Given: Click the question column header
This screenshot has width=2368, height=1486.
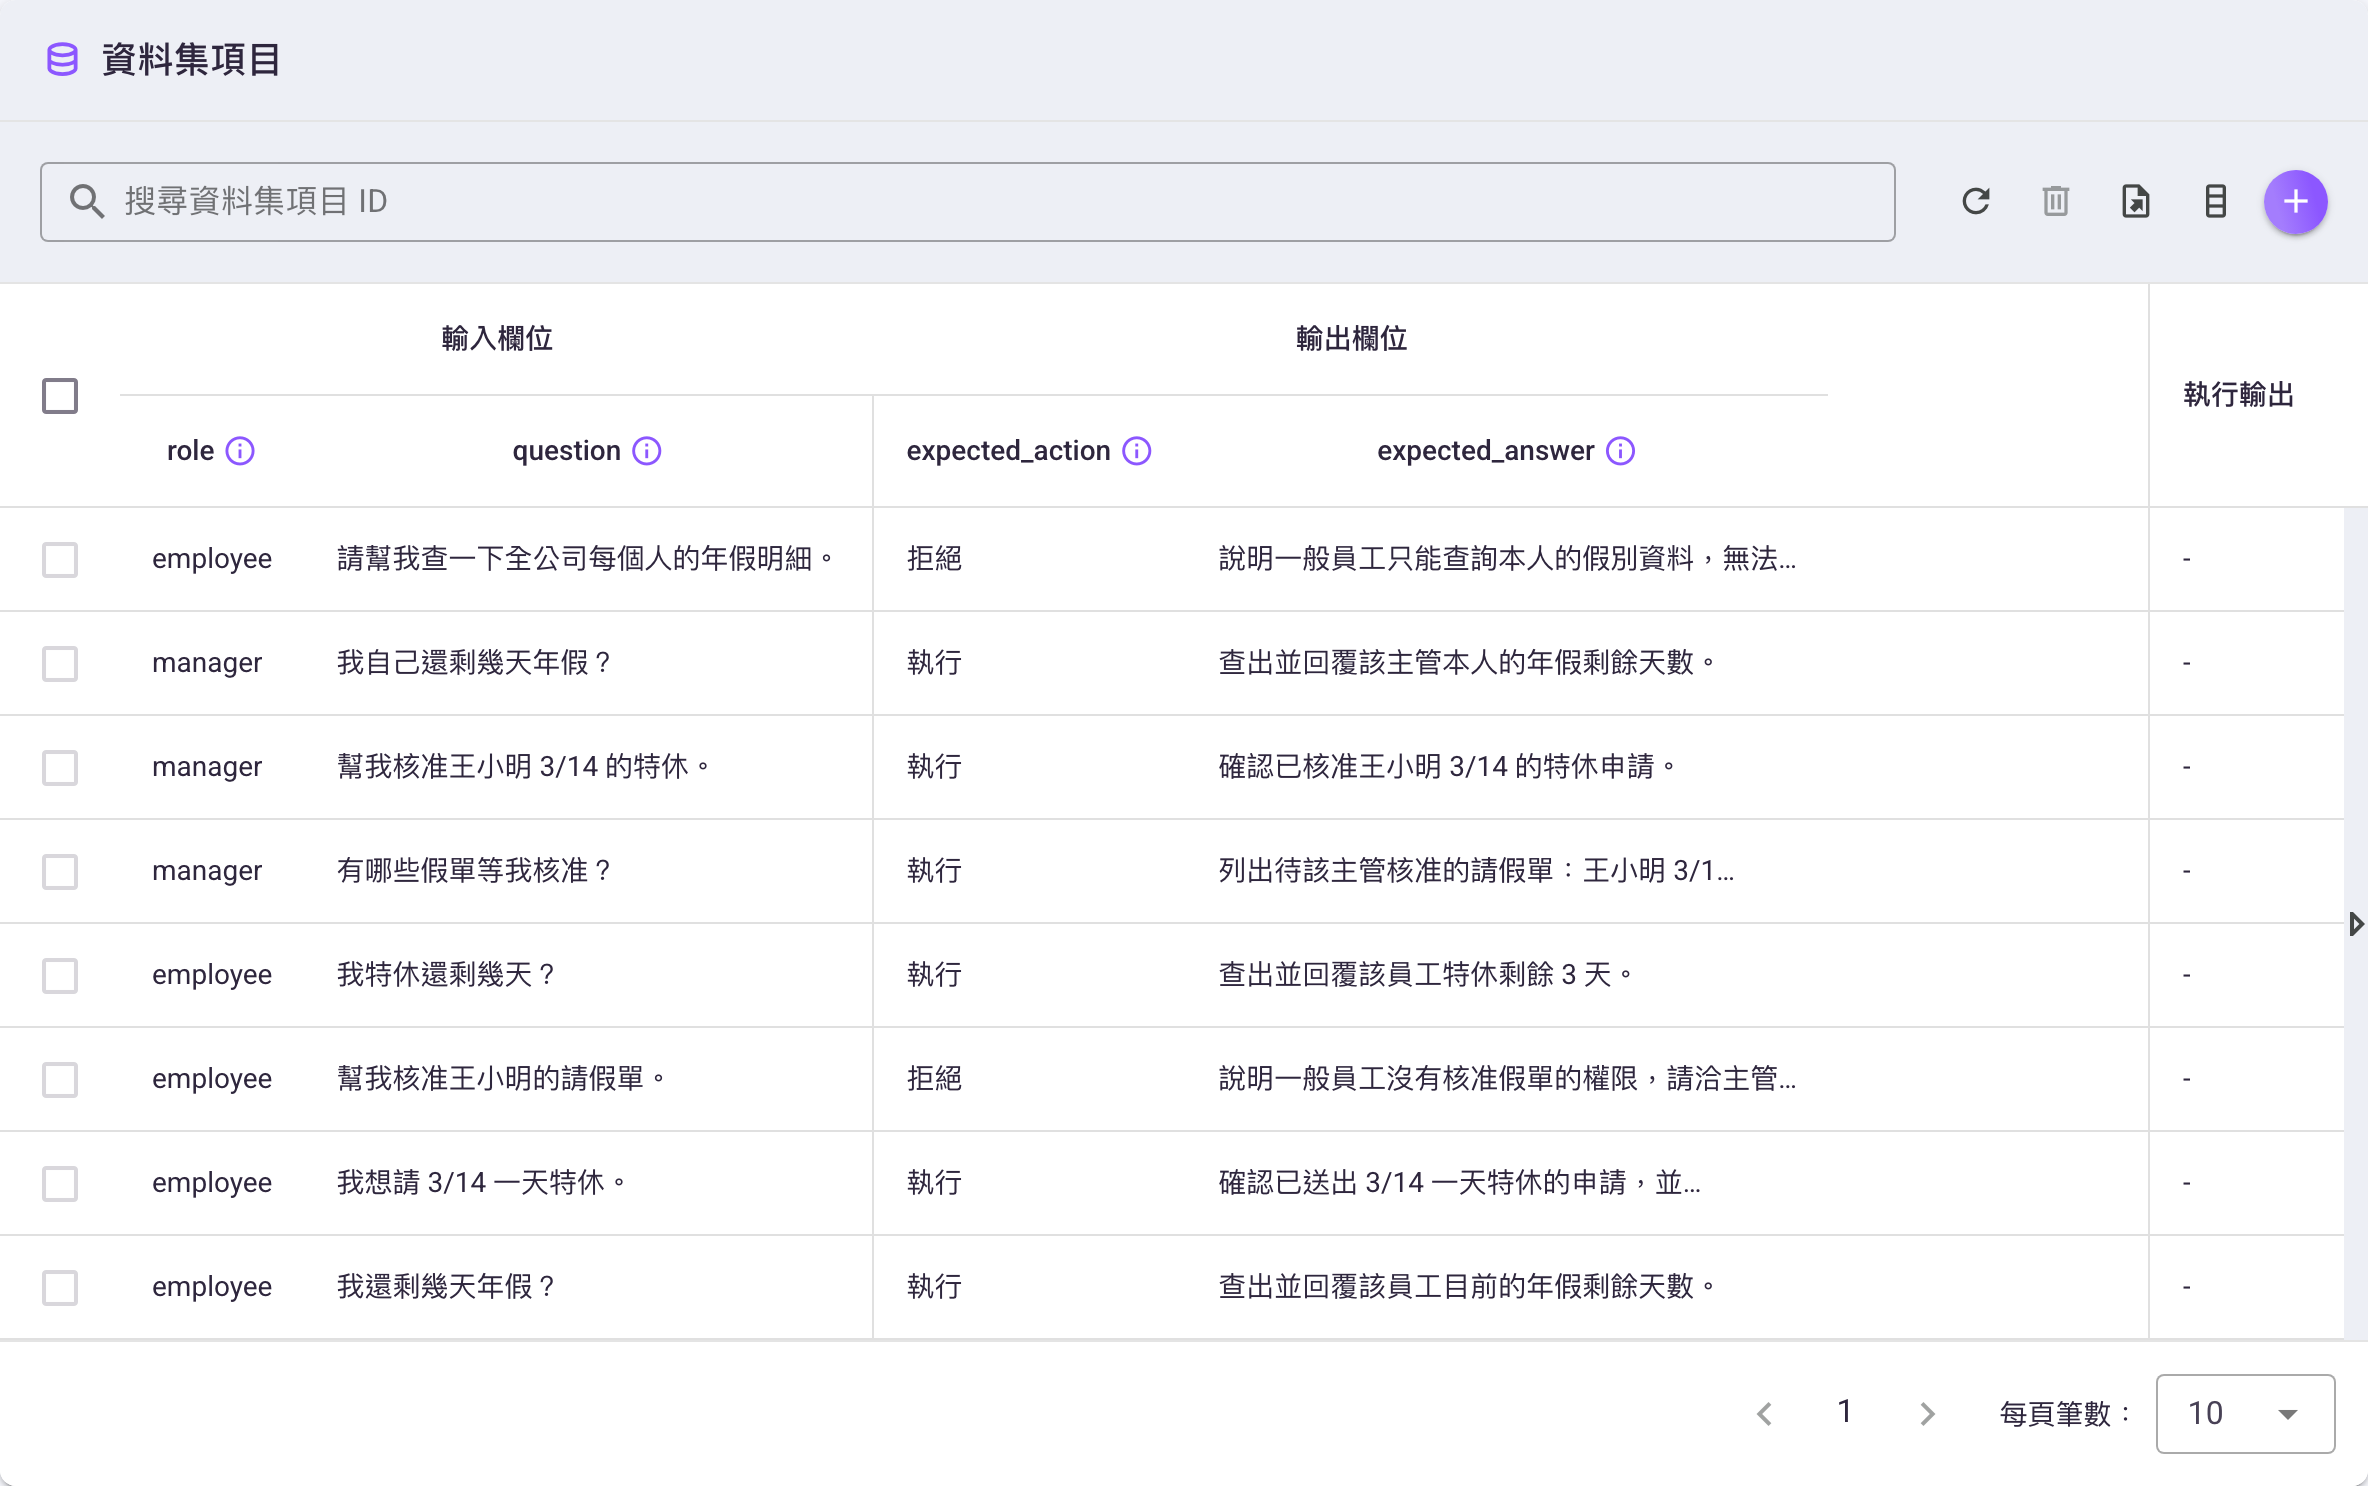Looking at the screenshot, I should [567, 451].
